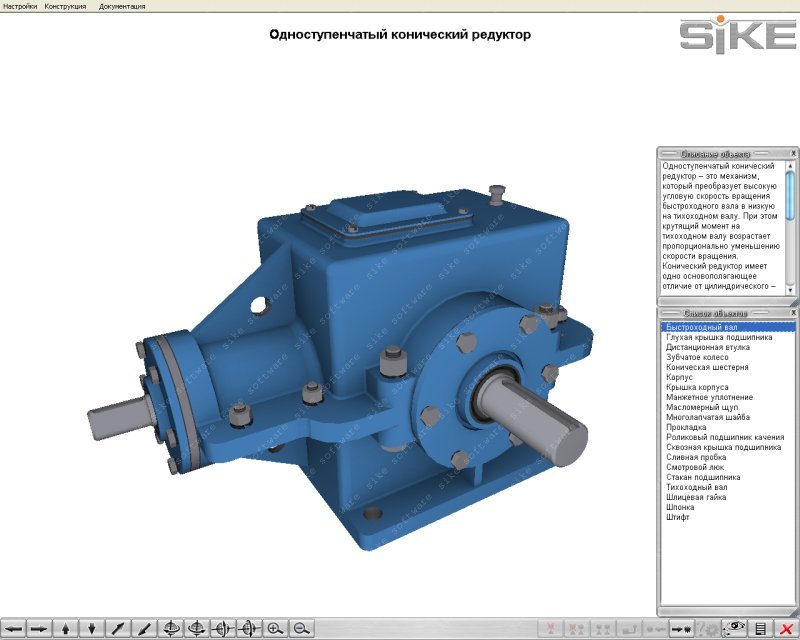Viewport: 800px width, 640px height.
Task: Click the red X exit icon
Action: coord(786,628)
